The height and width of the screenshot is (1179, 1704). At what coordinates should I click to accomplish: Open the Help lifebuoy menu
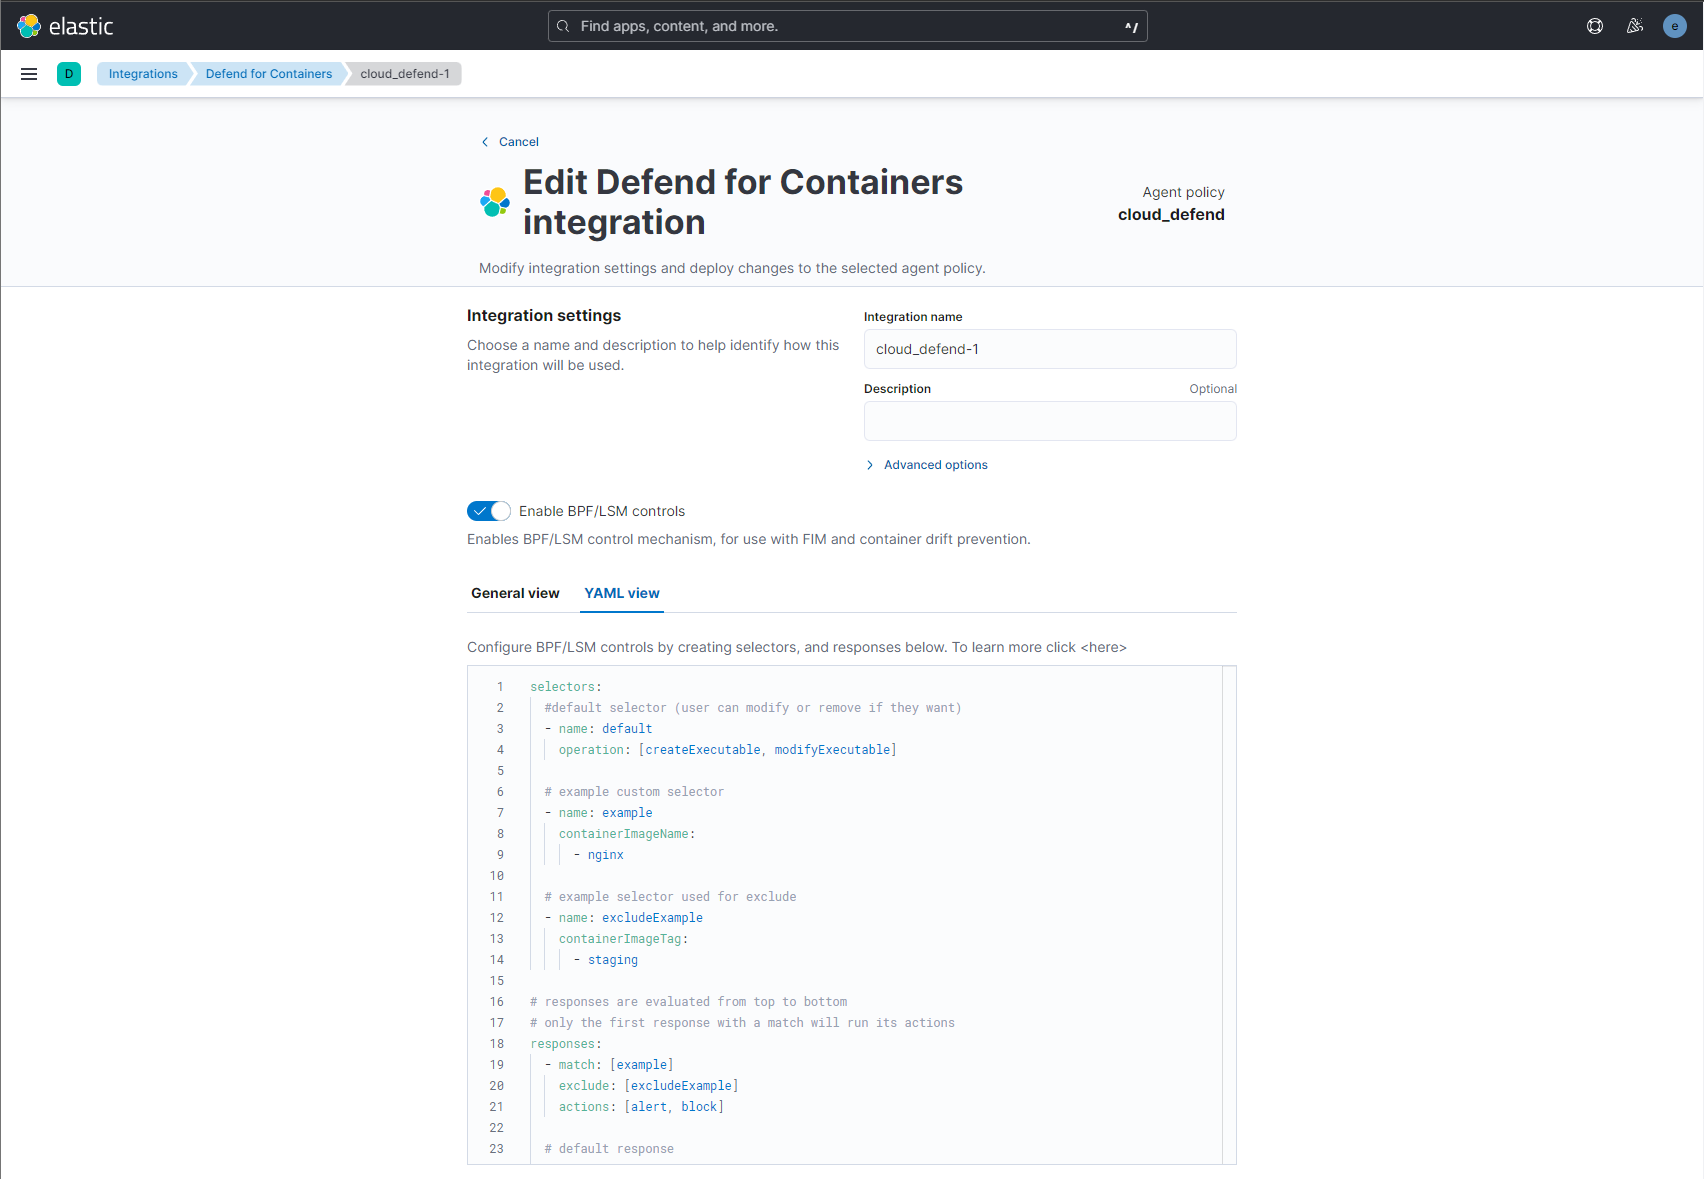tap(1594, 25)
